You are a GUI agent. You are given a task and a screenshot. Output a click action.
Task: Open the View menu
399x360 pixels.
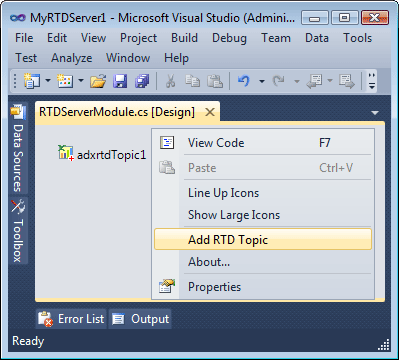pyautogui.click(x=93, y=38)
